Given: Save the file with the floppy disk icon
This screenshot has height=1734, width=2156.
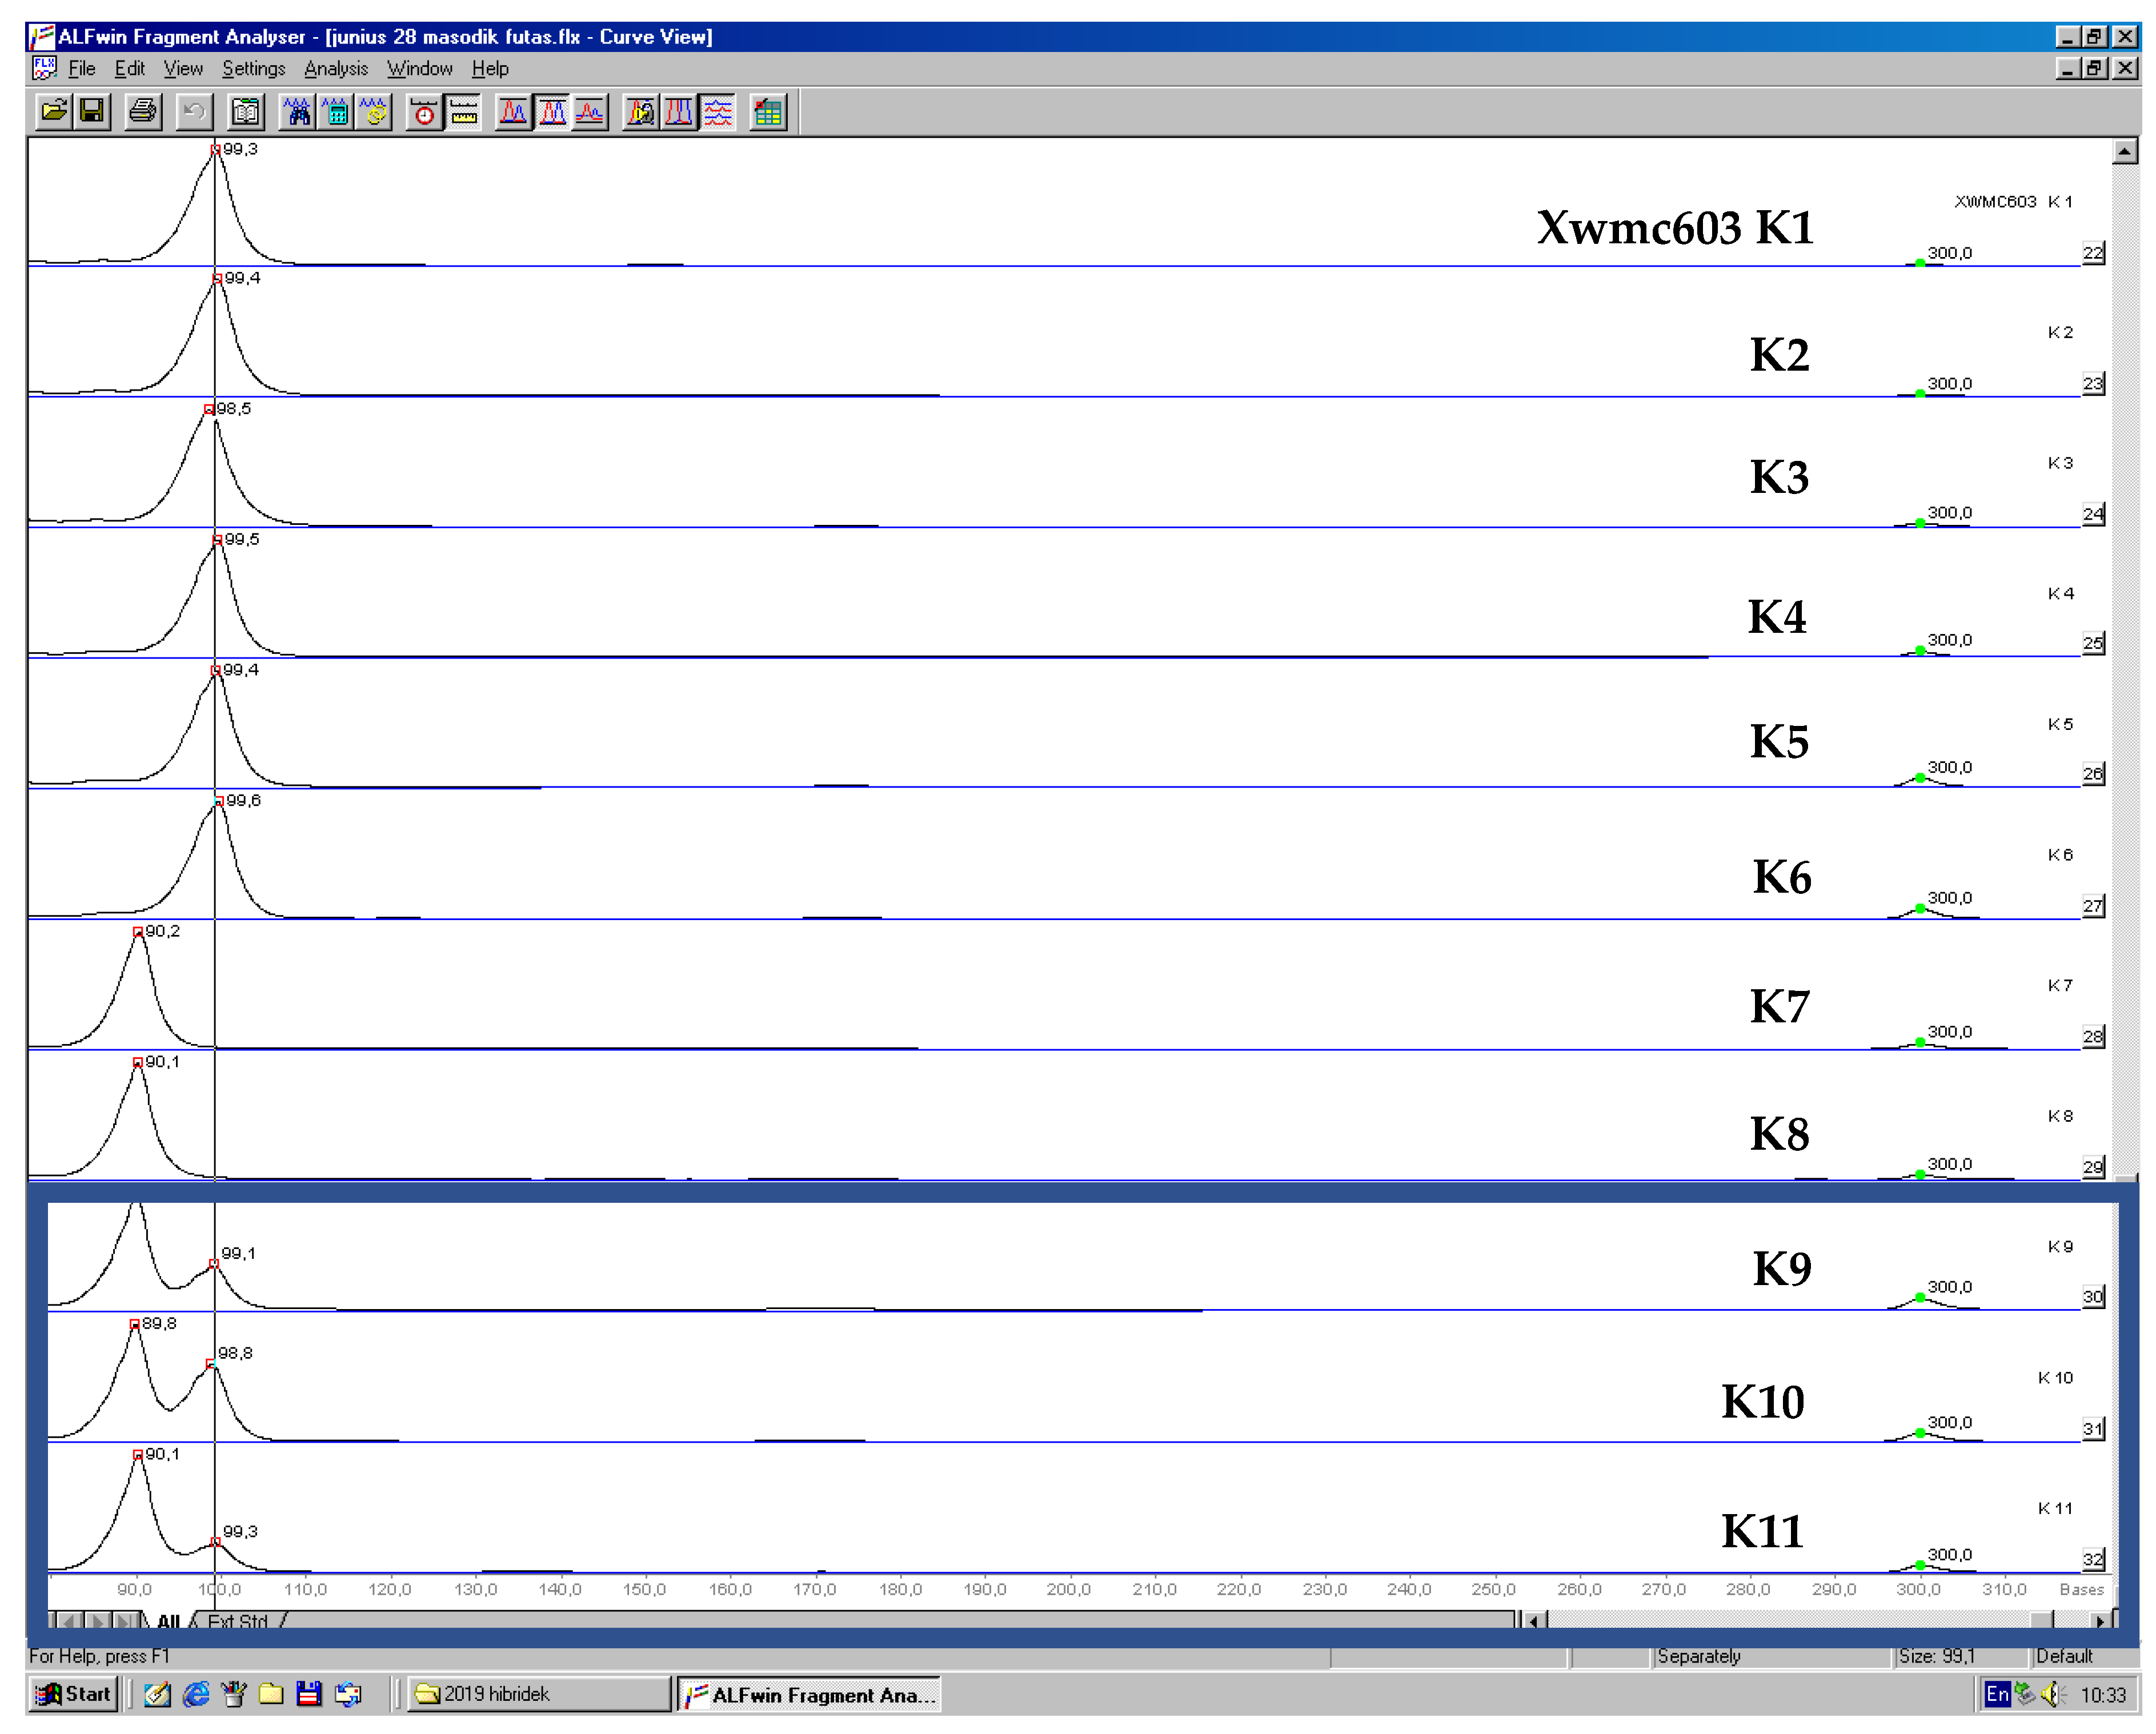Looking at the screenshot, I should [x=92, y=112].
